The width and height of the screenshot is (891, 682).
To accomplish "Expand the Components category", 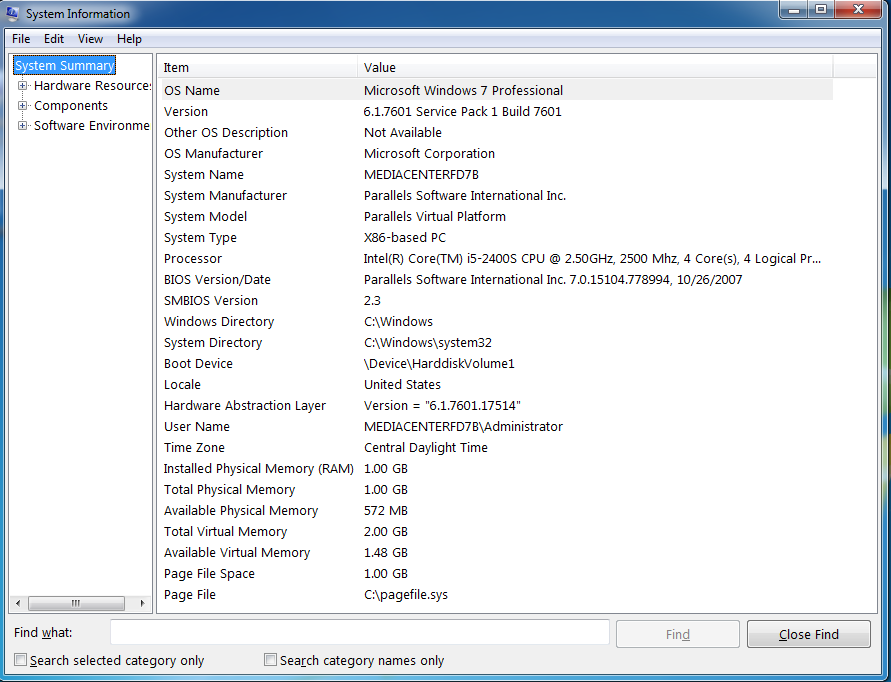I will tap(22, 105).
